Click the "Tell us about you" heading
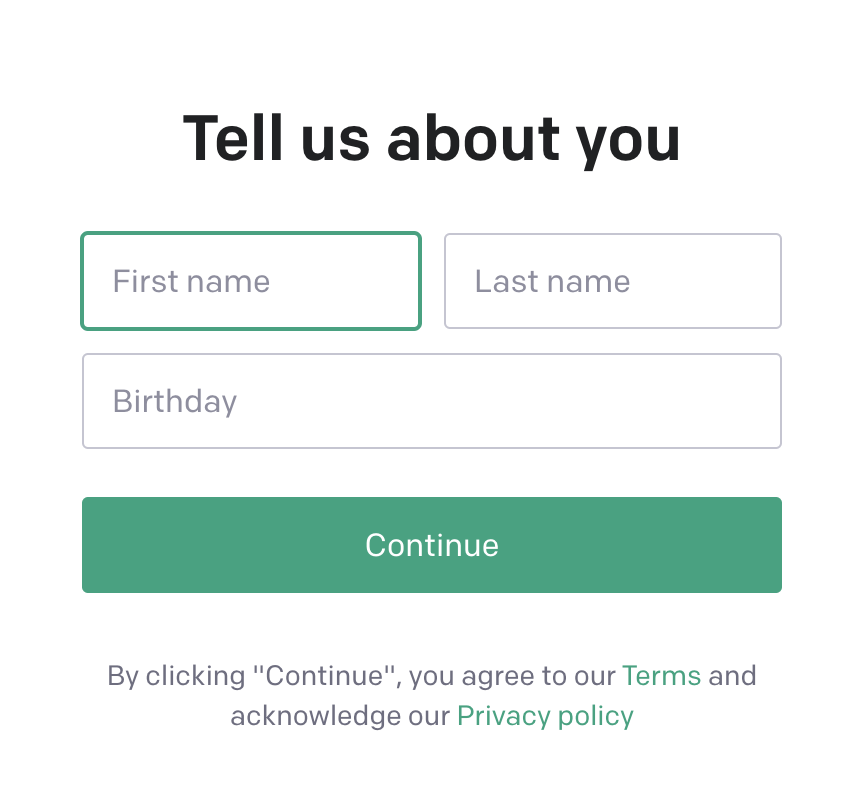 coord(431,138)
